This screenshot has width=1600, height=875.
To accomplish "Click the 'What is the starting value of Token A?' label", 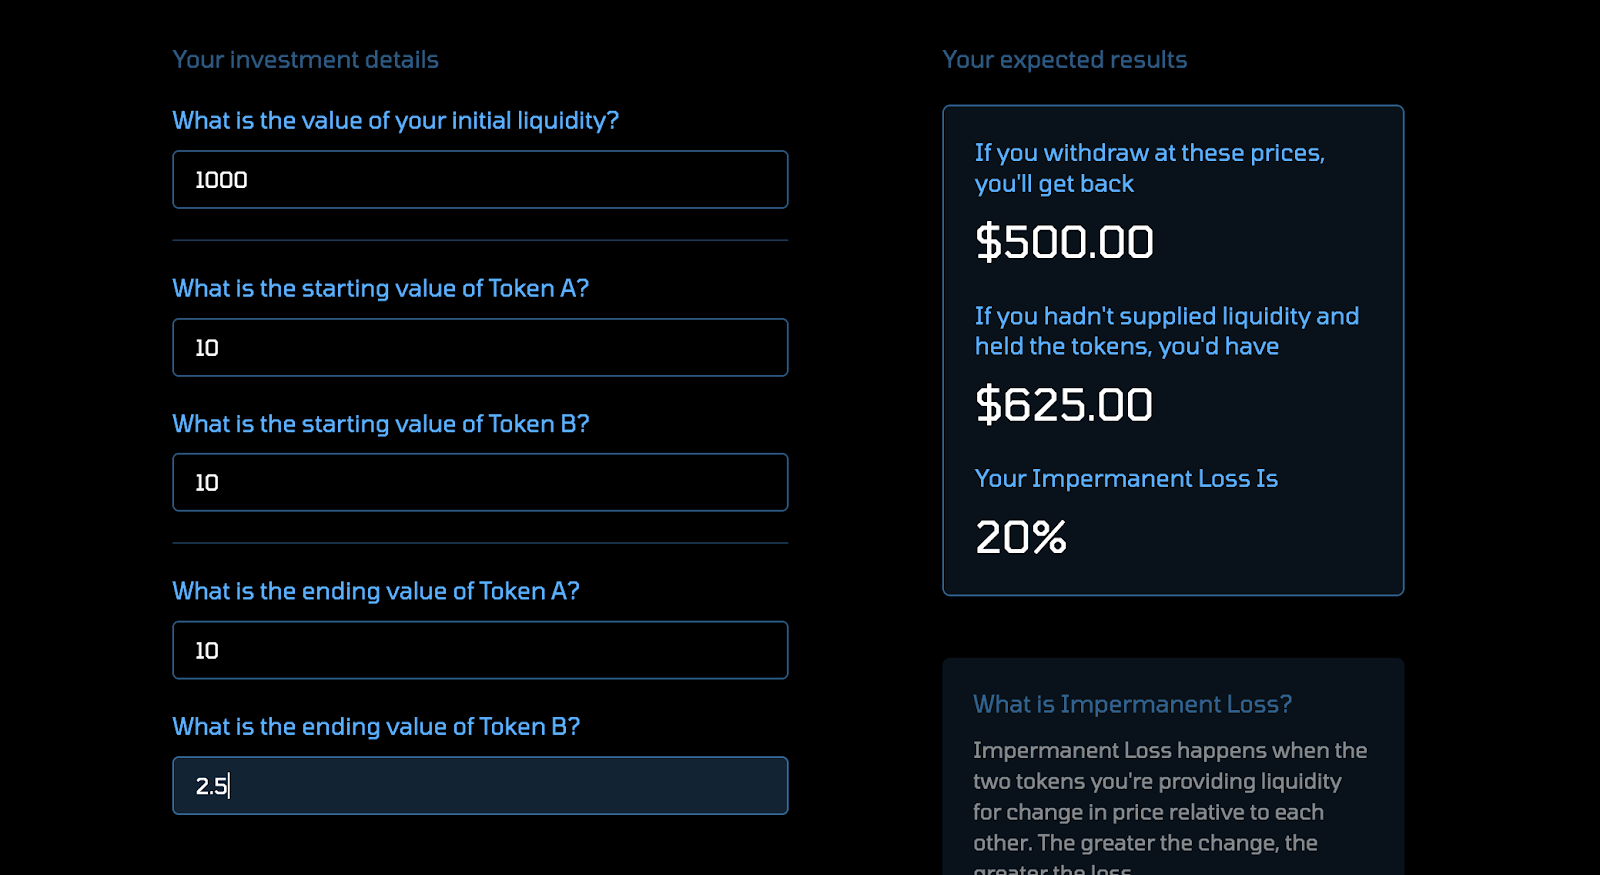I will tap(380, 288).
